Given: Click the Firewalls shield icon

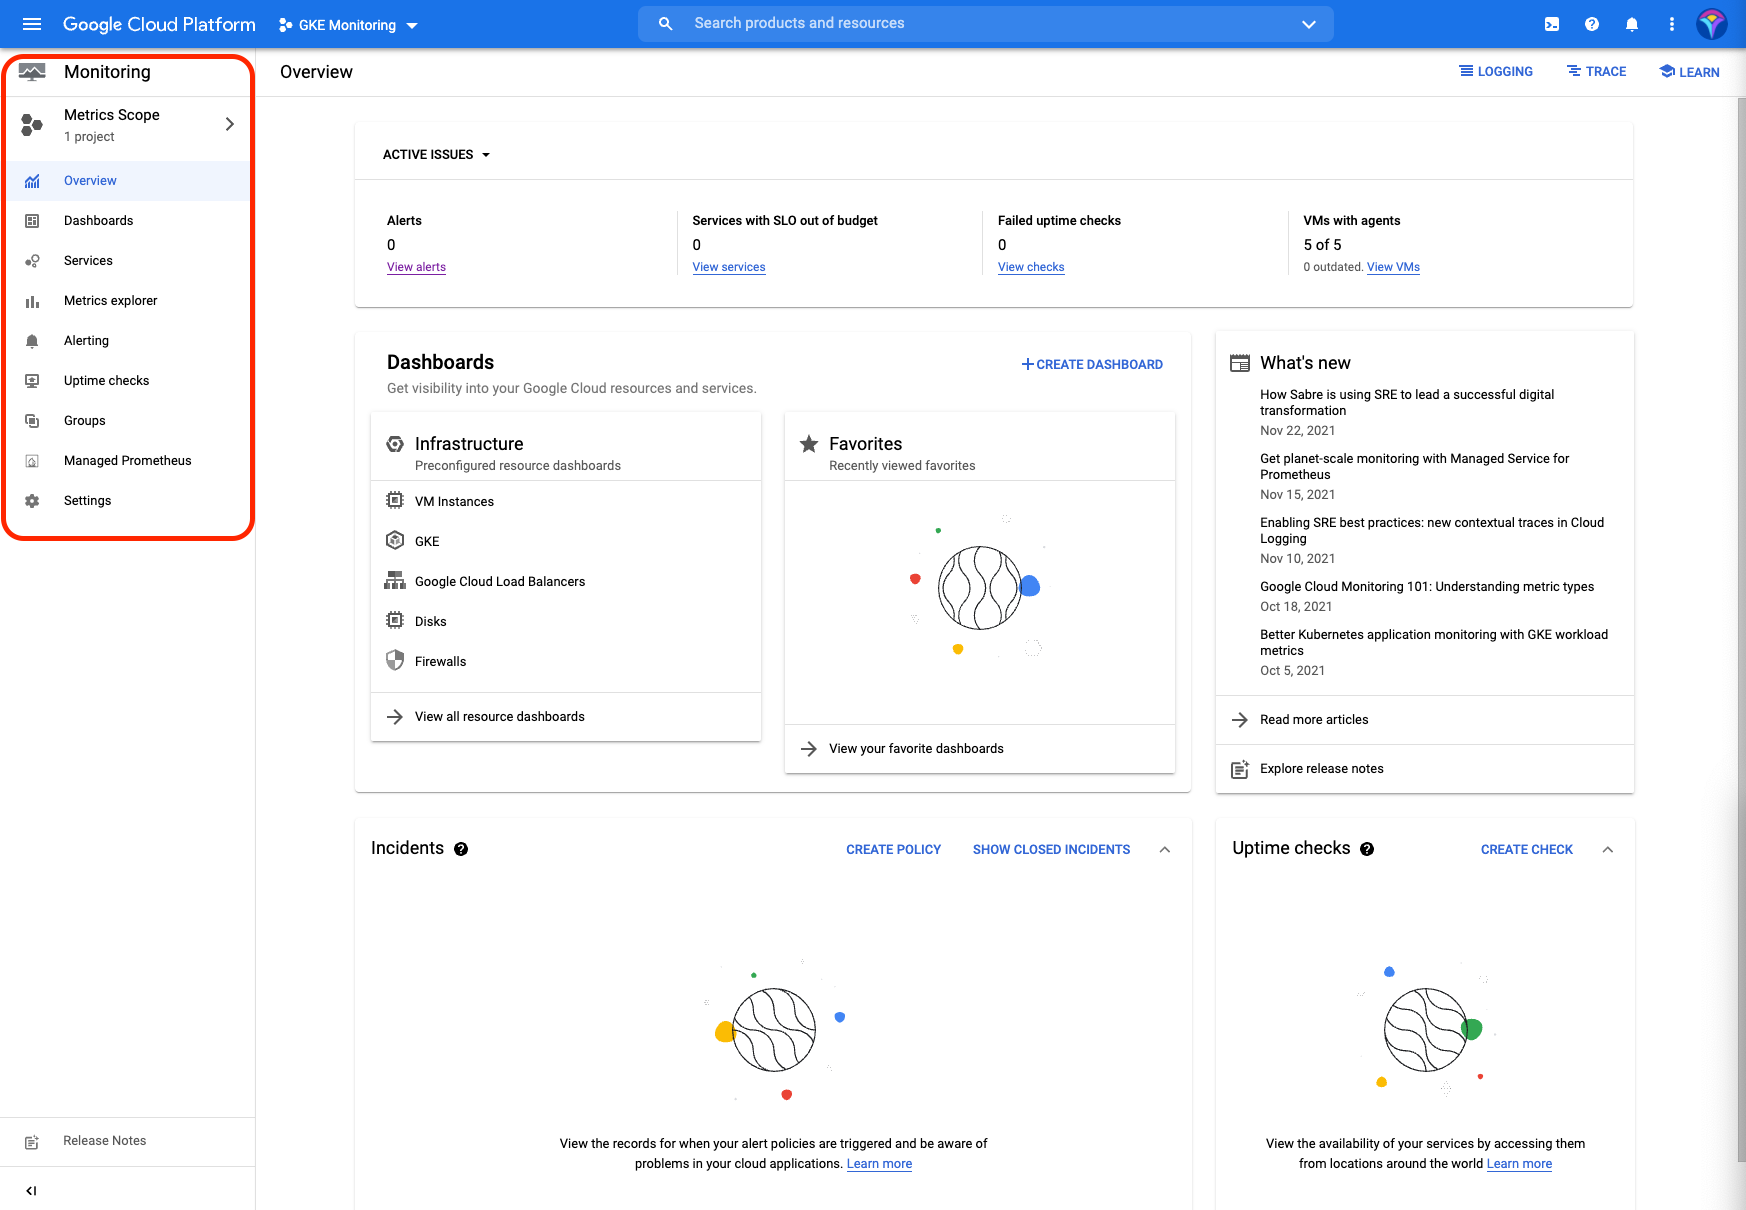Looking at the screenshot, I should 395,660.
